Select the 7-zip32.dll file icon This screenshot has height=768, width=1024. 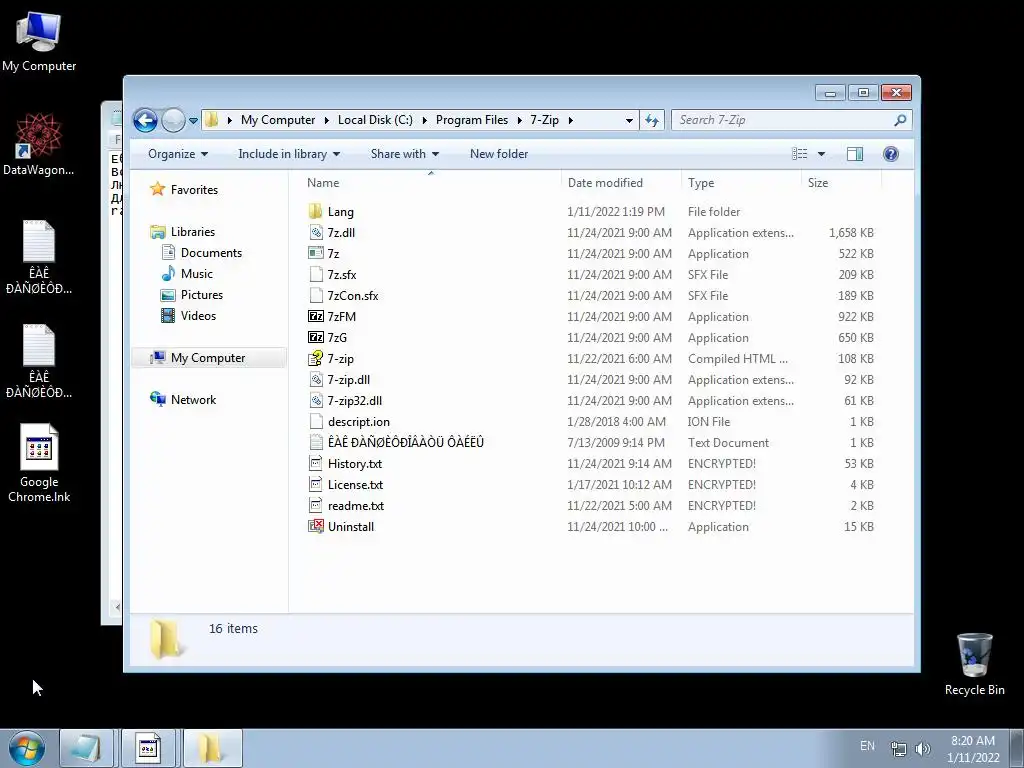[x=315, y=400]
